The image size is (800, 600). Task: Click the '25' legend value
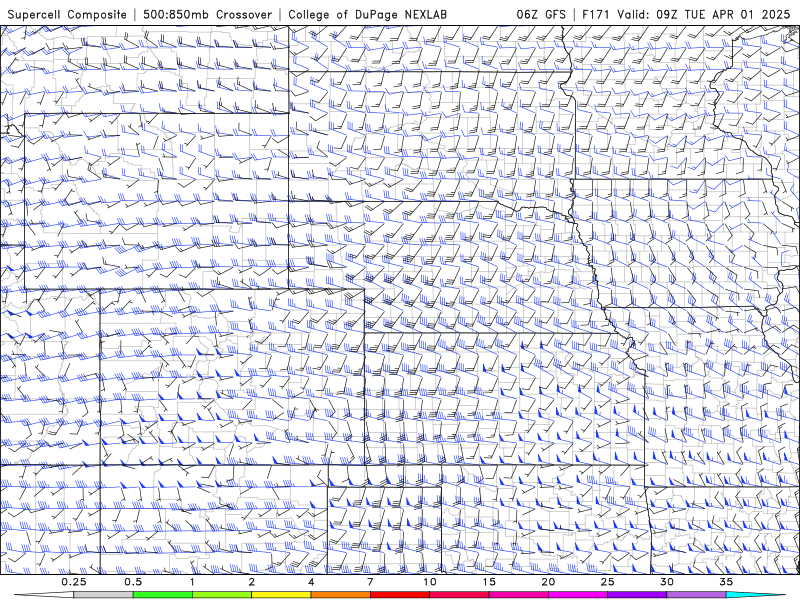[607, 582]
